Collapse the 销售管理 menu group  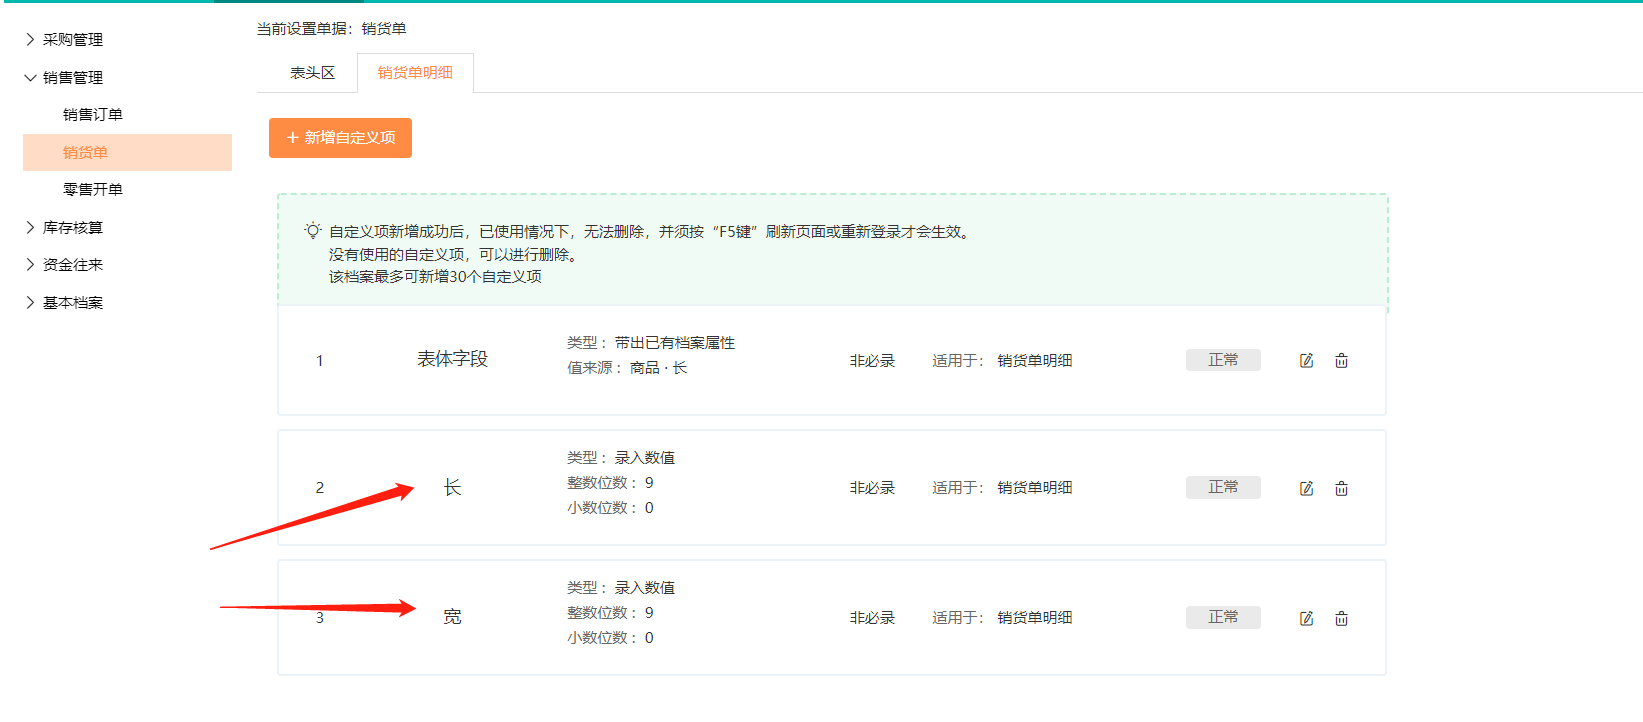point(72,78)
